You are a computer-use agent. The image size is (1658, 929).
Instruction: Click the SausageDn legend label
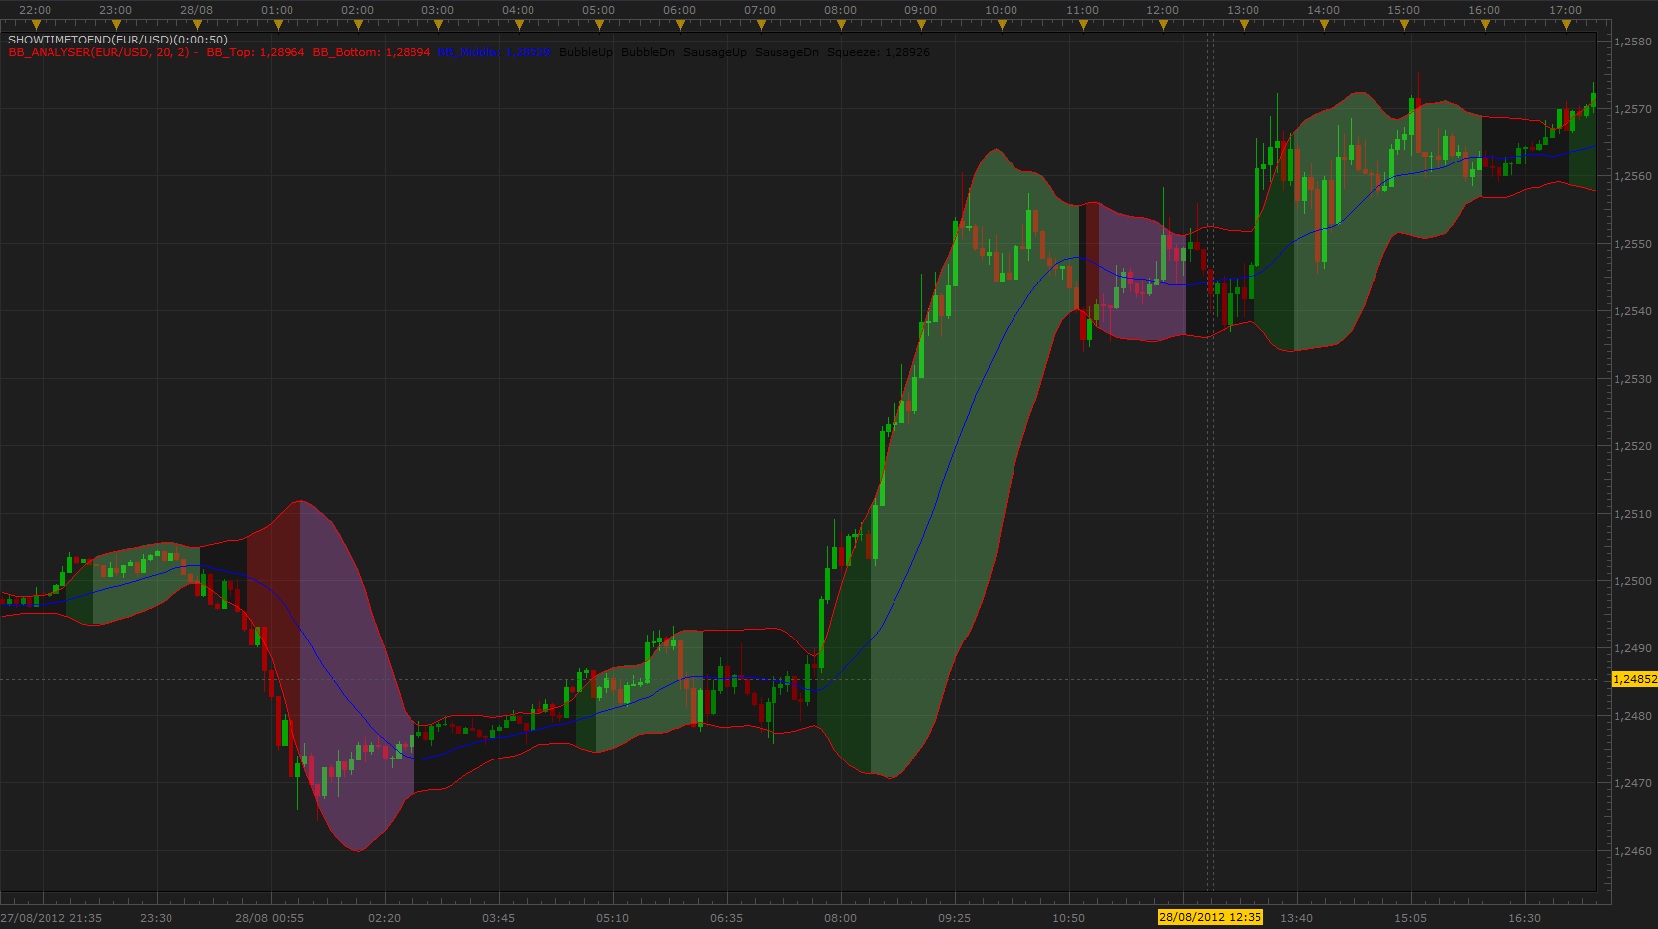[787, 52]
